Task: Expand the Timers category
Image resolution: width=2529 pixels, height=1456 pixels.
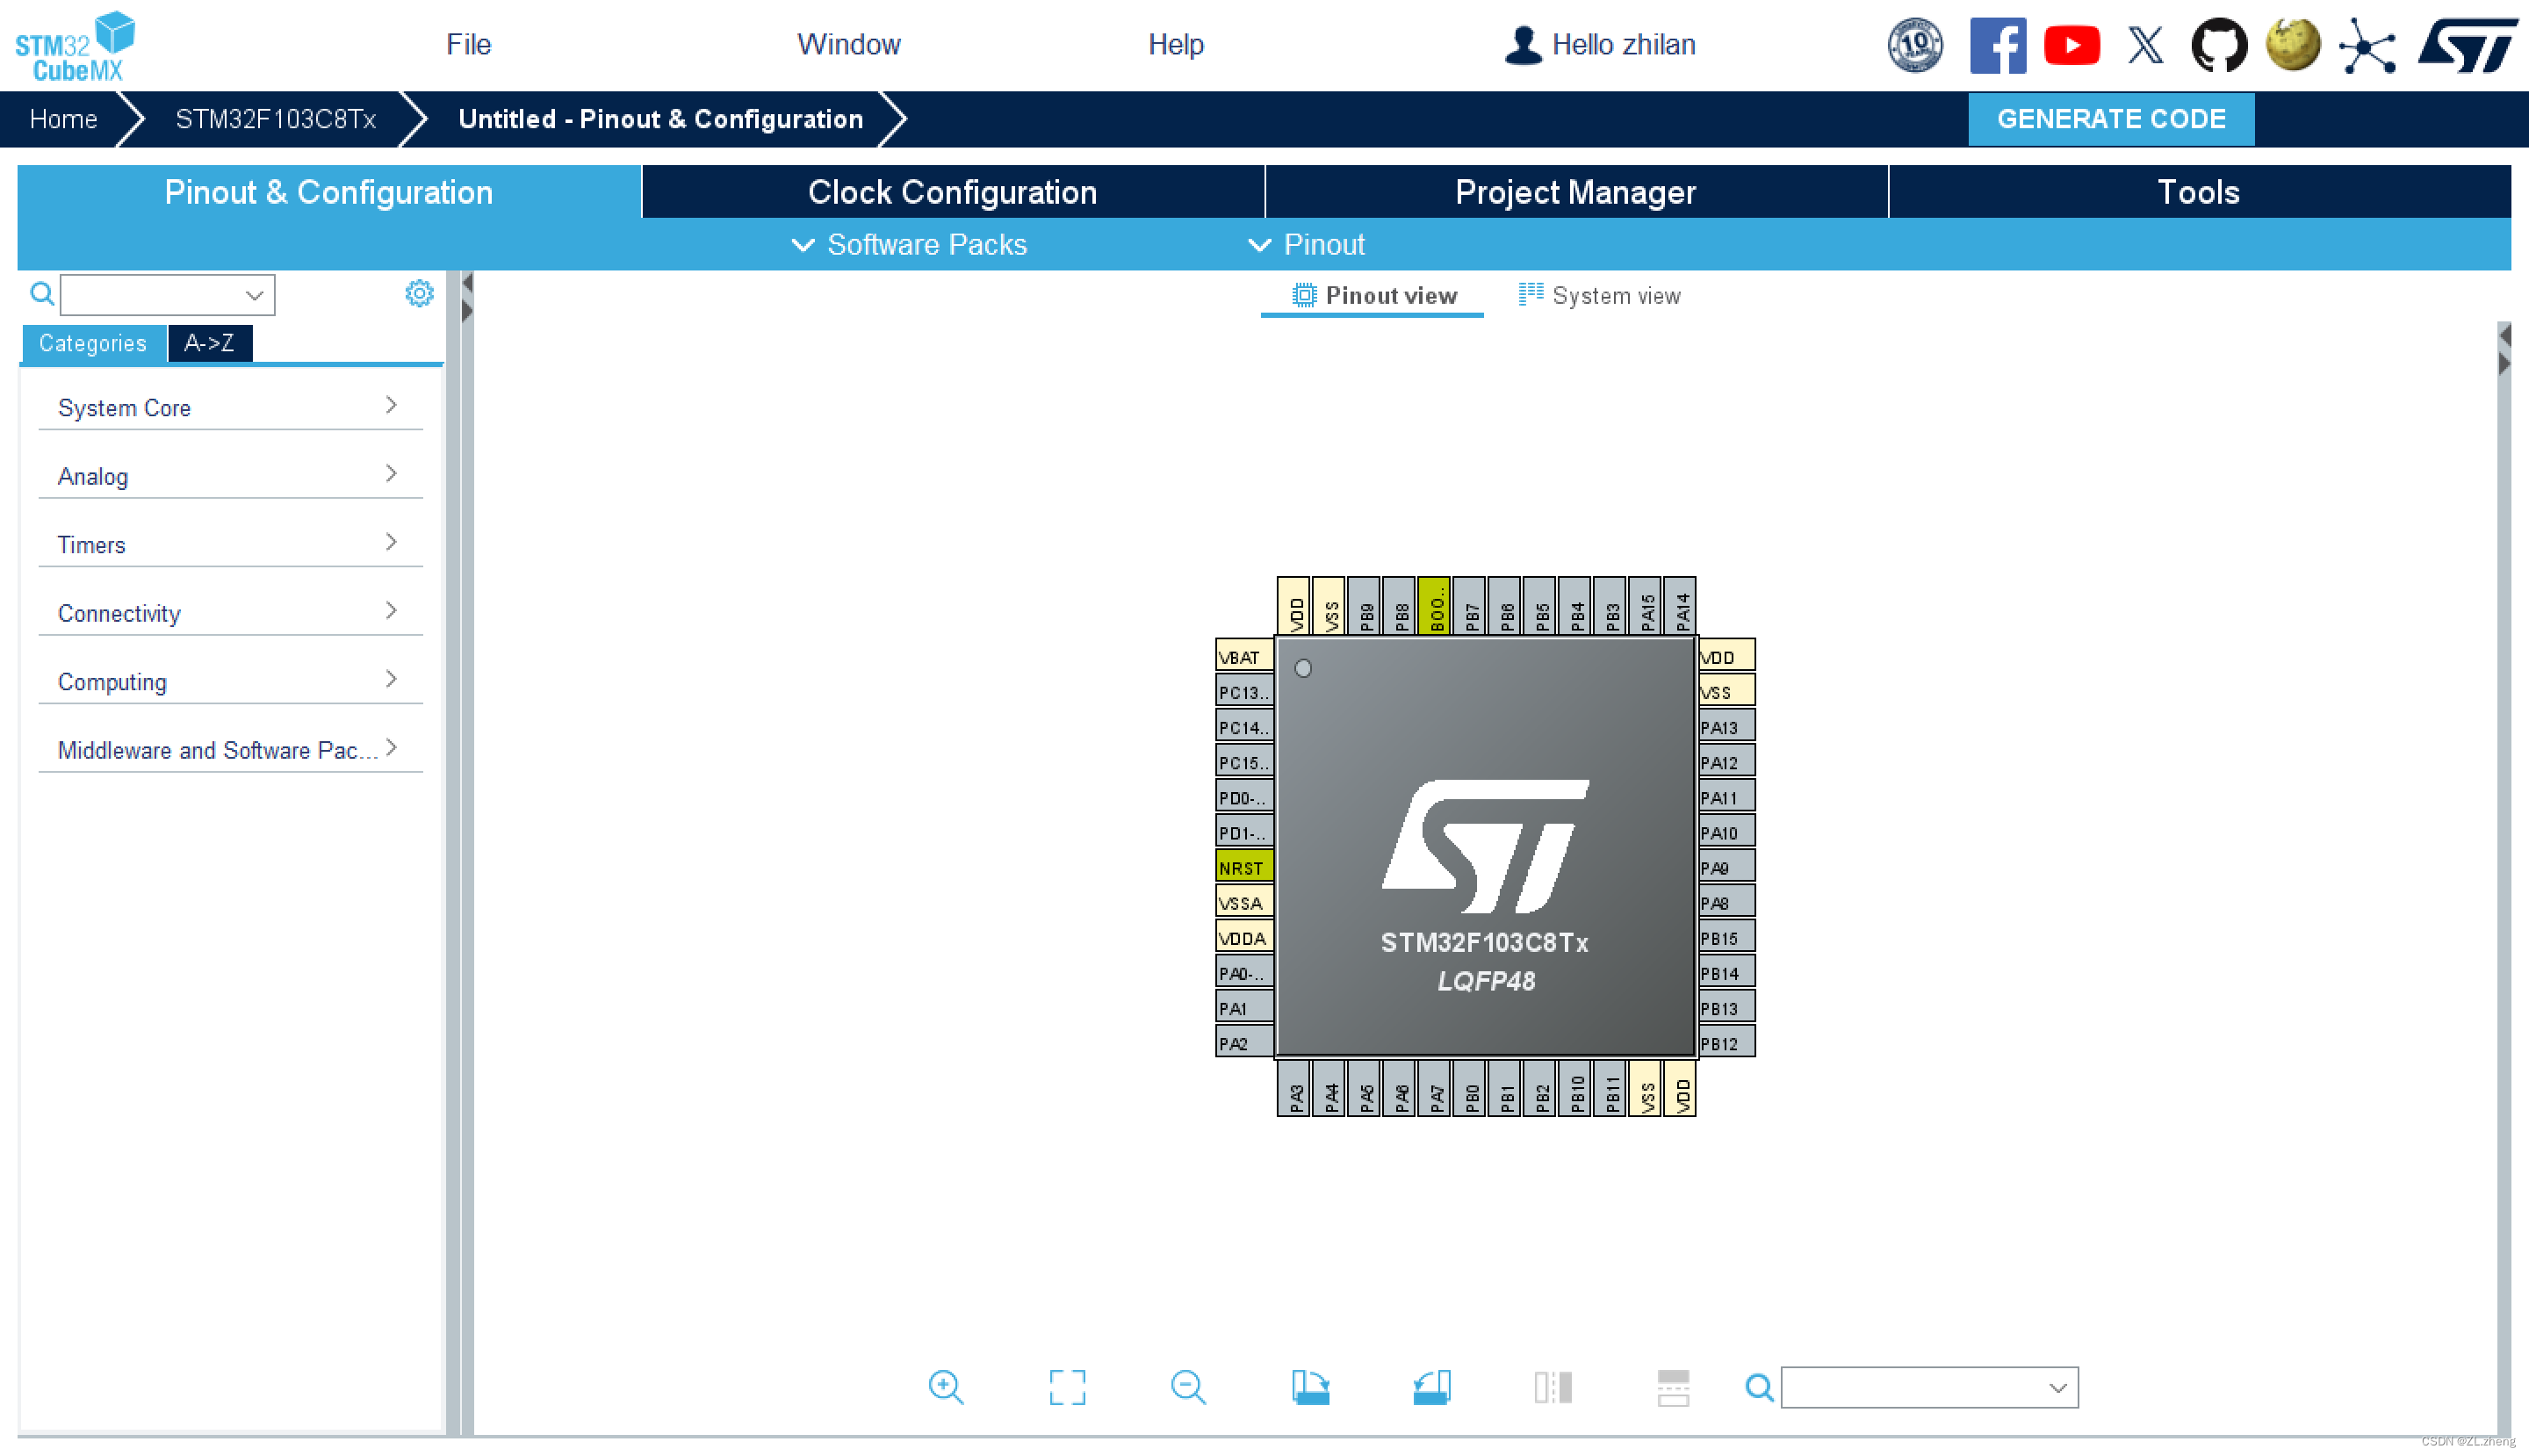Action: [230, 544]
